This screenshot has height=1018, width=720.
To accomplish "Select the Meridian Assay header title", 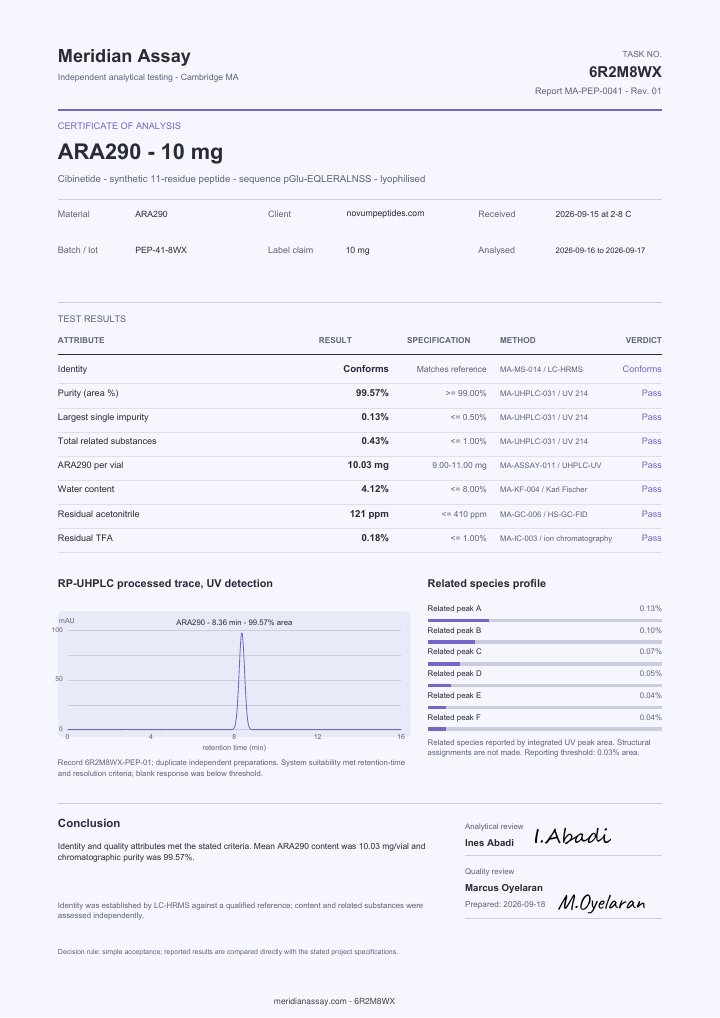I will [124, 56].
